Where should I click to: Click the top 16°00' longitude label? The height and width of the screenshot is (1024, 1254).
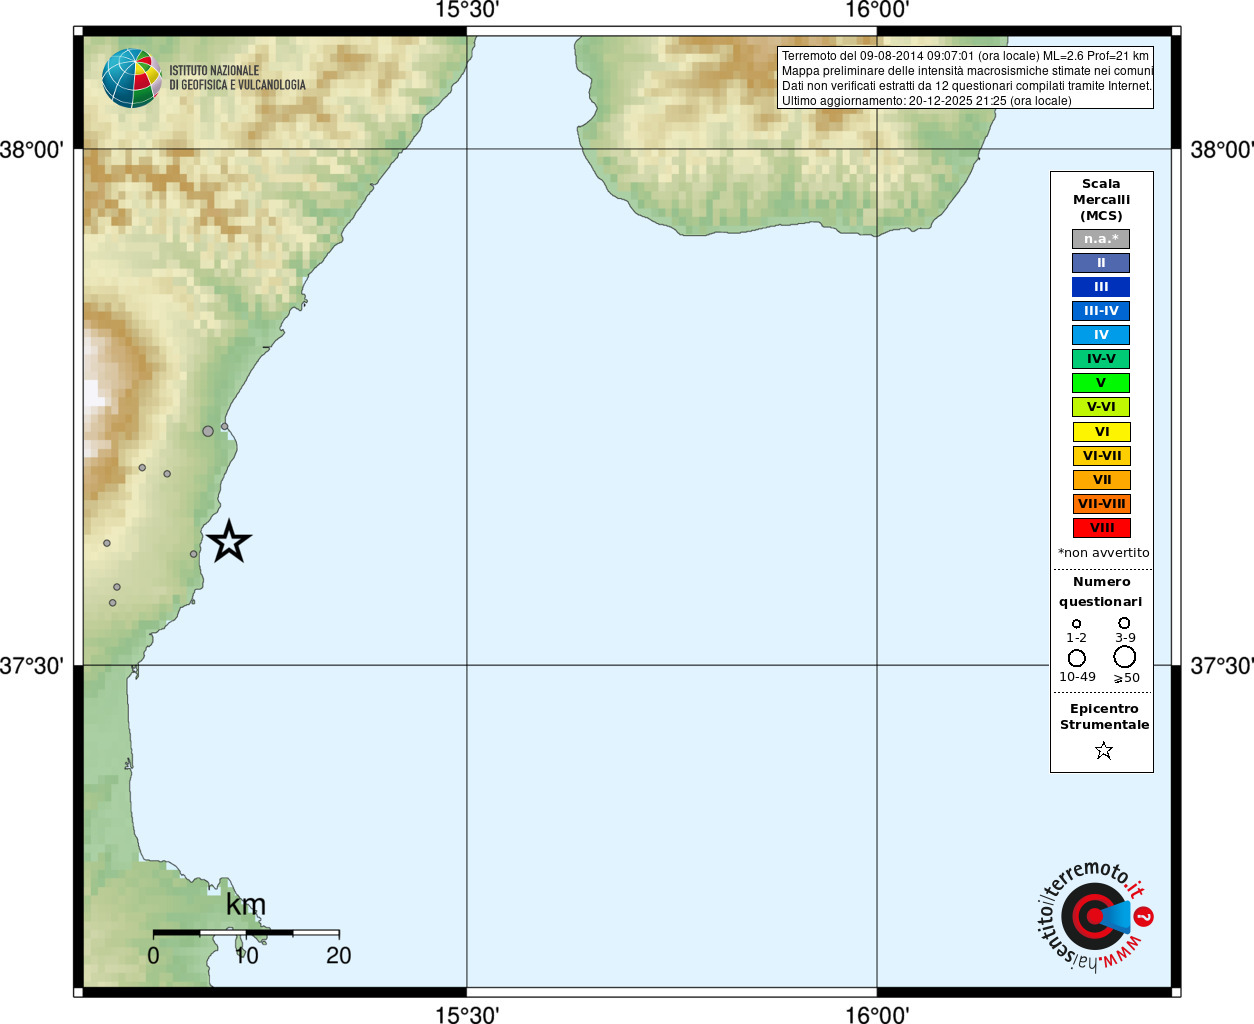tap(877, 10)
